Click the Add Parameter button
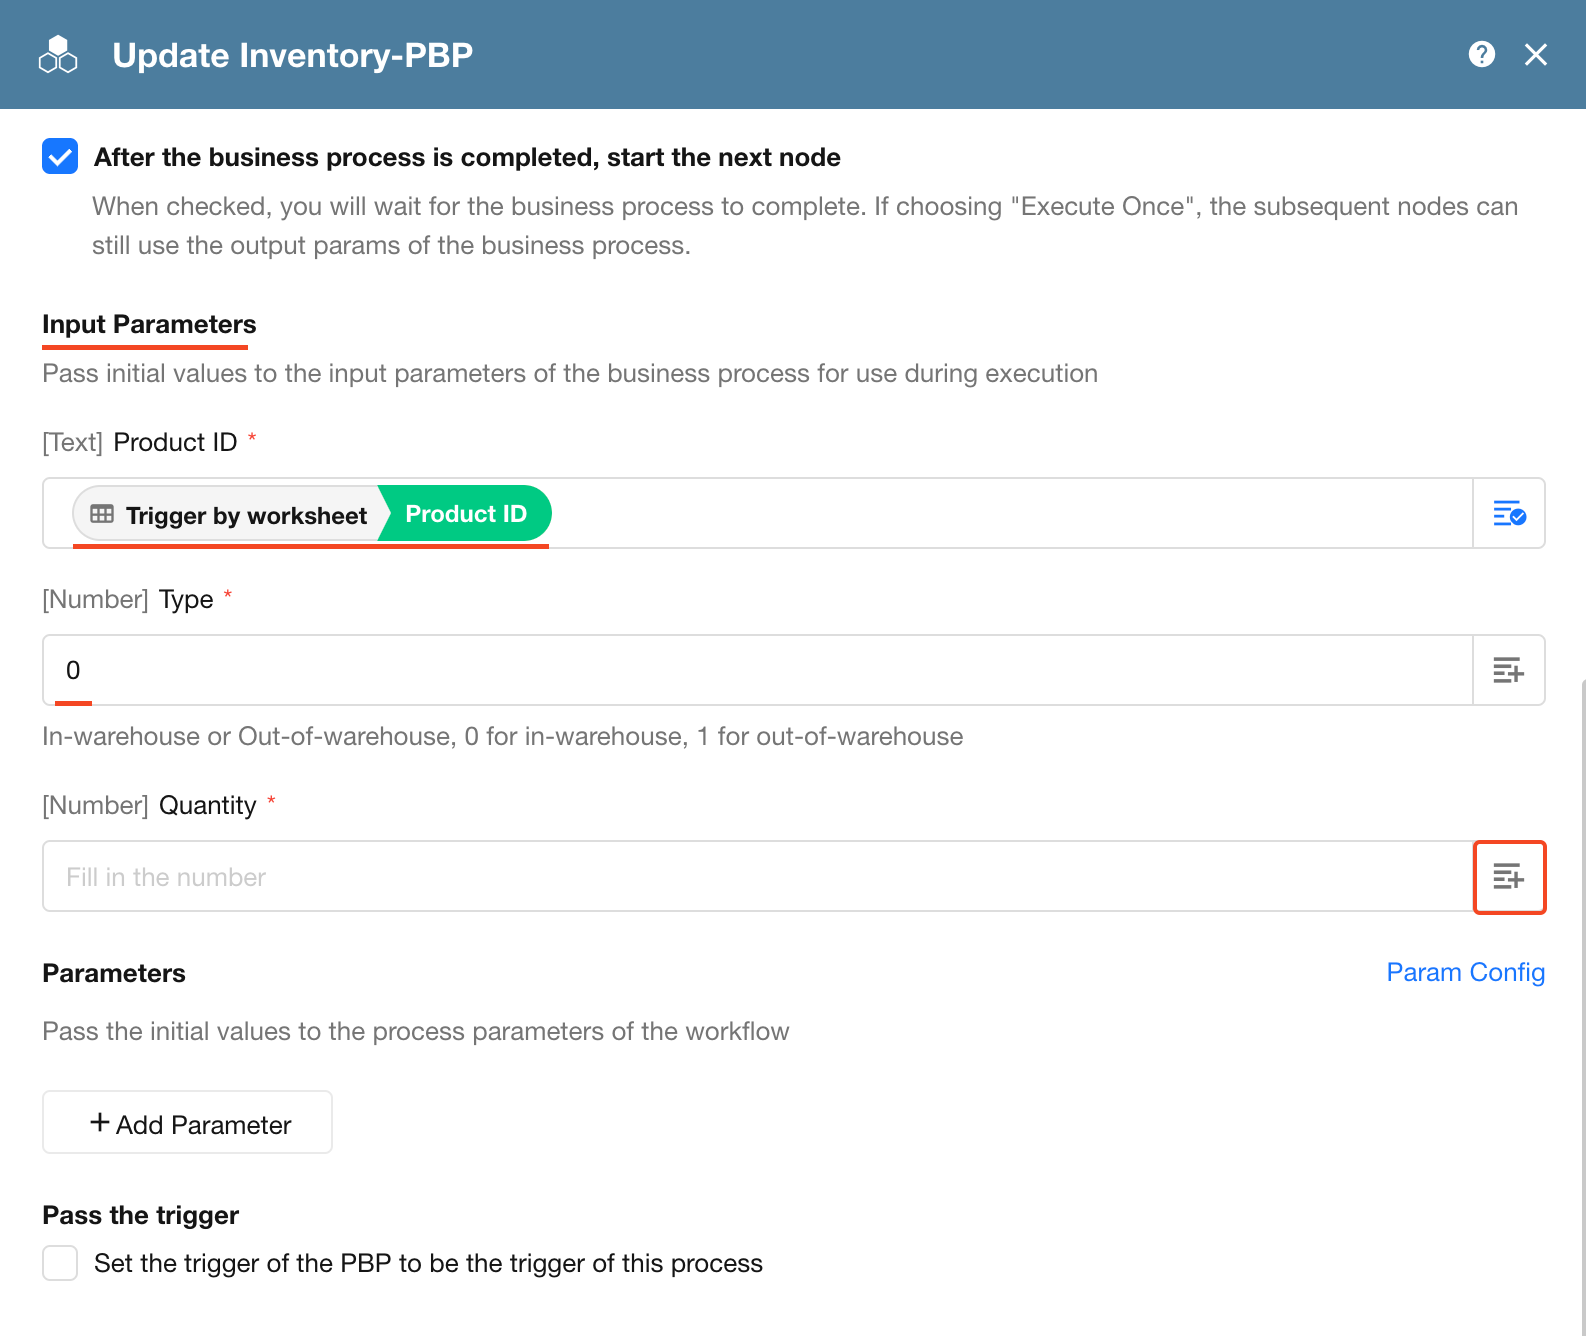The image size is (1586, 1336). click(x=187, y=1122)
